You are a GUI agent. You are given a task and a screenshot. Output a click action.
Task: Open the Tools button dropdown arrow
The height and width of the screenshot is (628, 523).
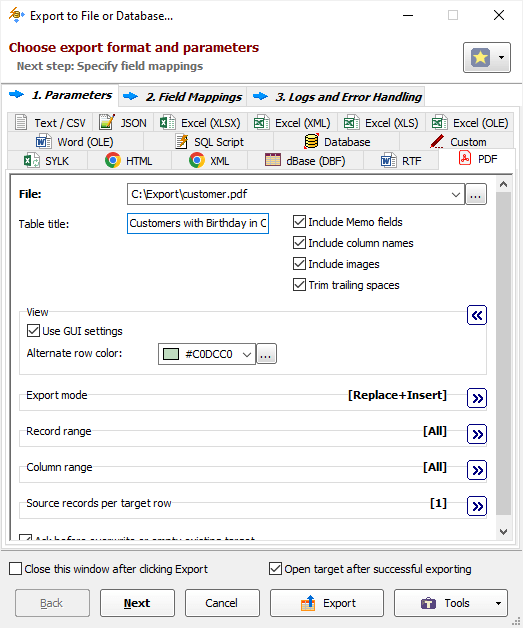click(498, 603)
